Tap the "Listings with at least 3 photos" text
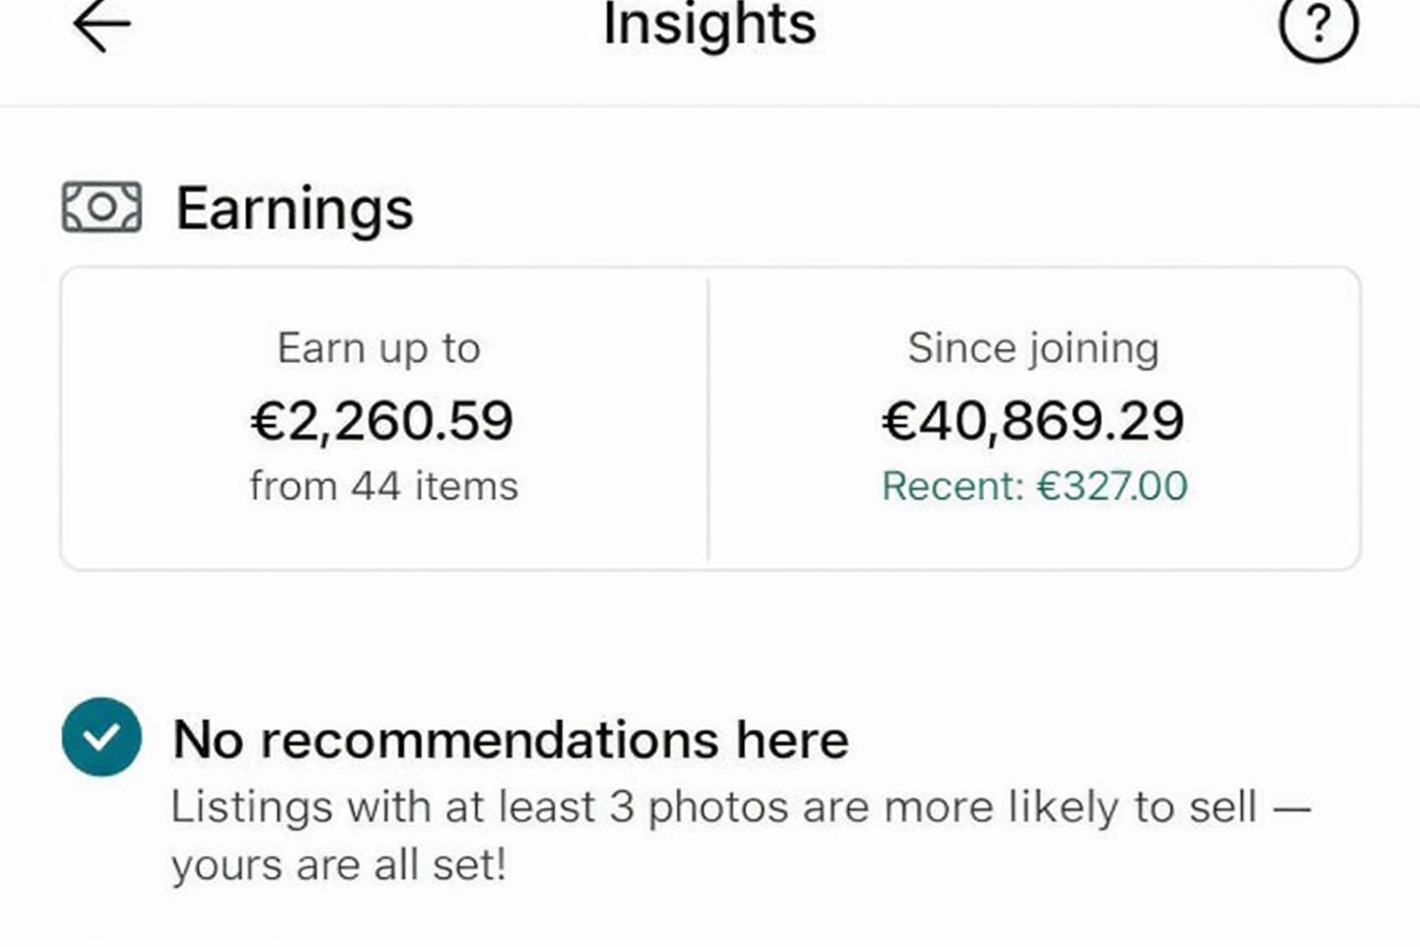 500,806
